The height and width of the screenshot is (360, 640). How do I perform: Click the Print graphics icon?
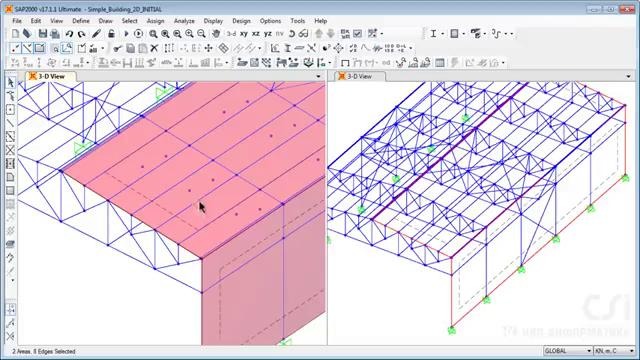(55, 34)
